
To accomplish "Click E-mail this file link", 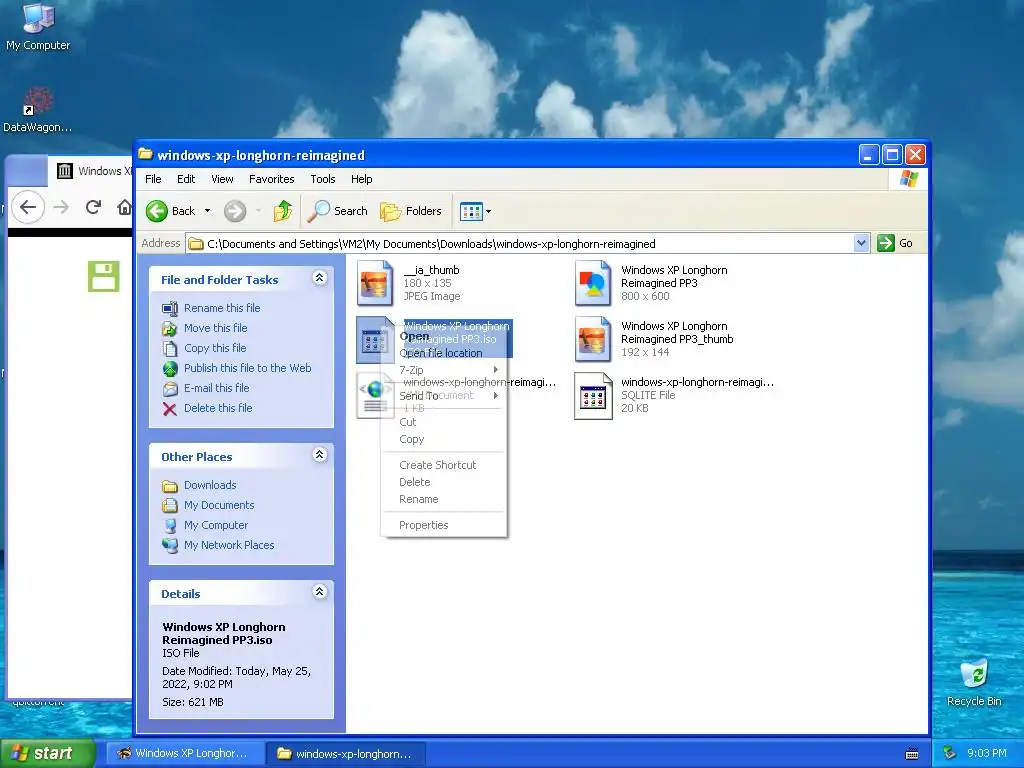I will pos(216,388).
